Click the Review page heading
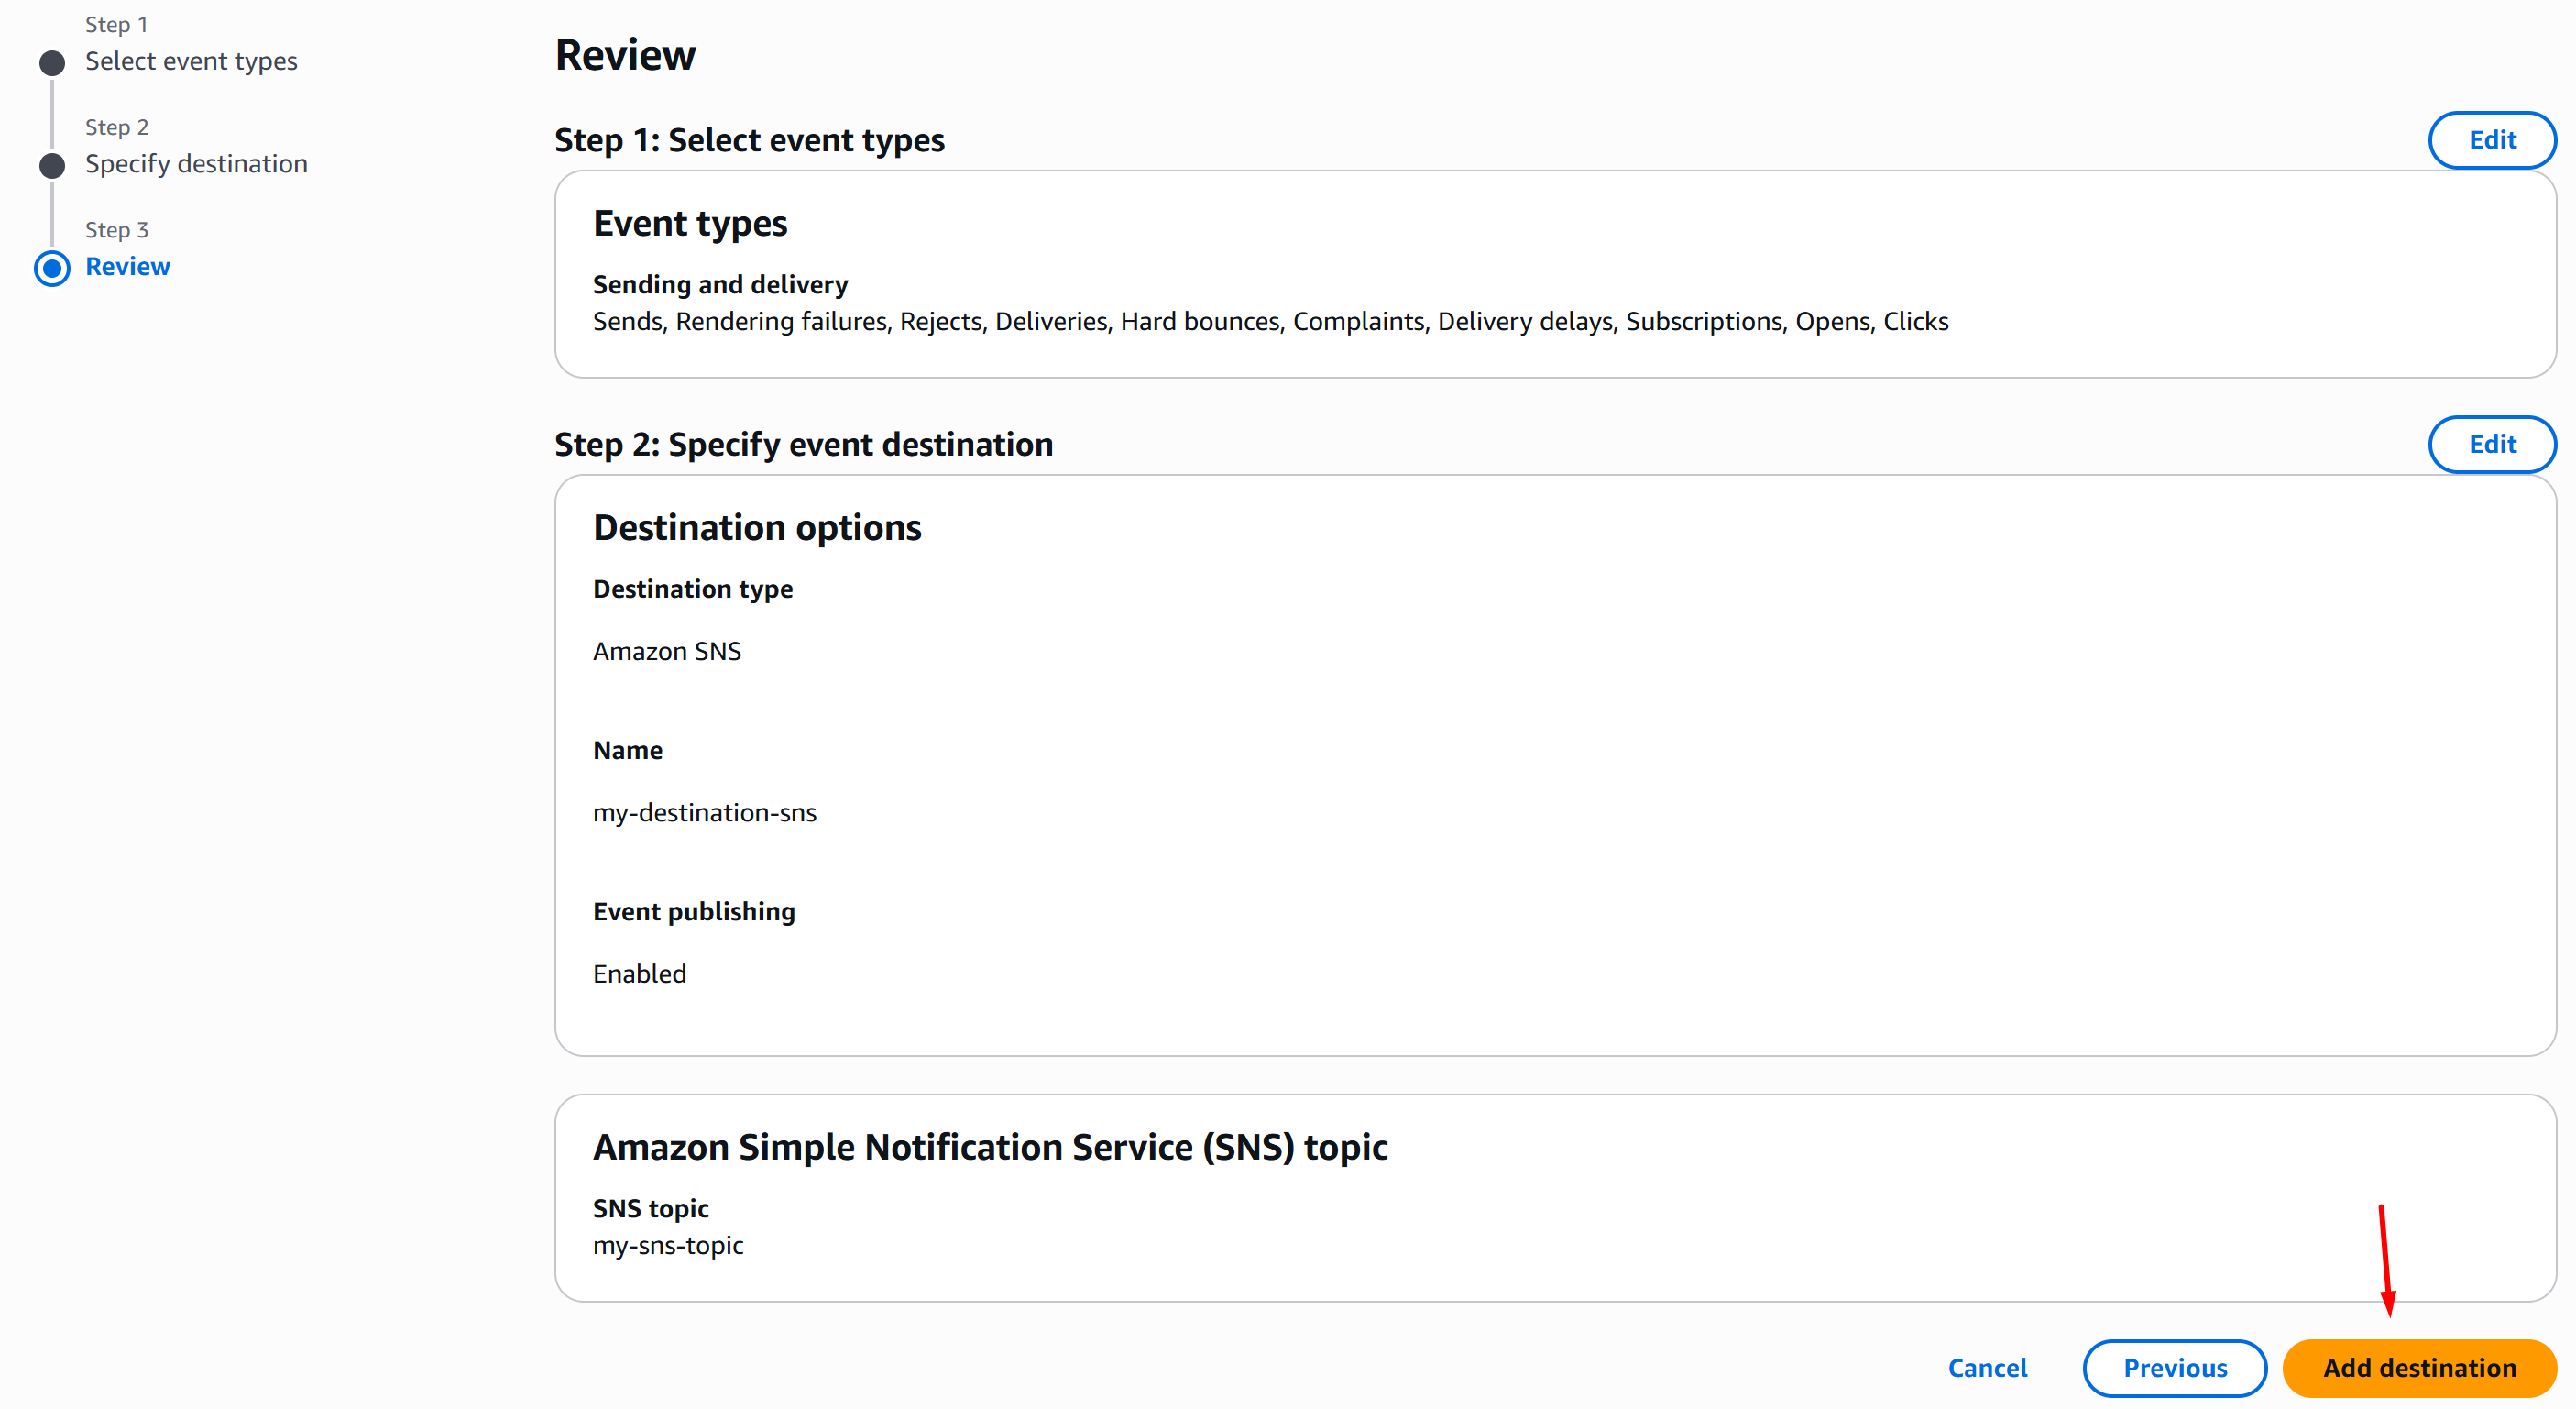This screenshot has width=2576, height=1409. click(x=625, y=55)
